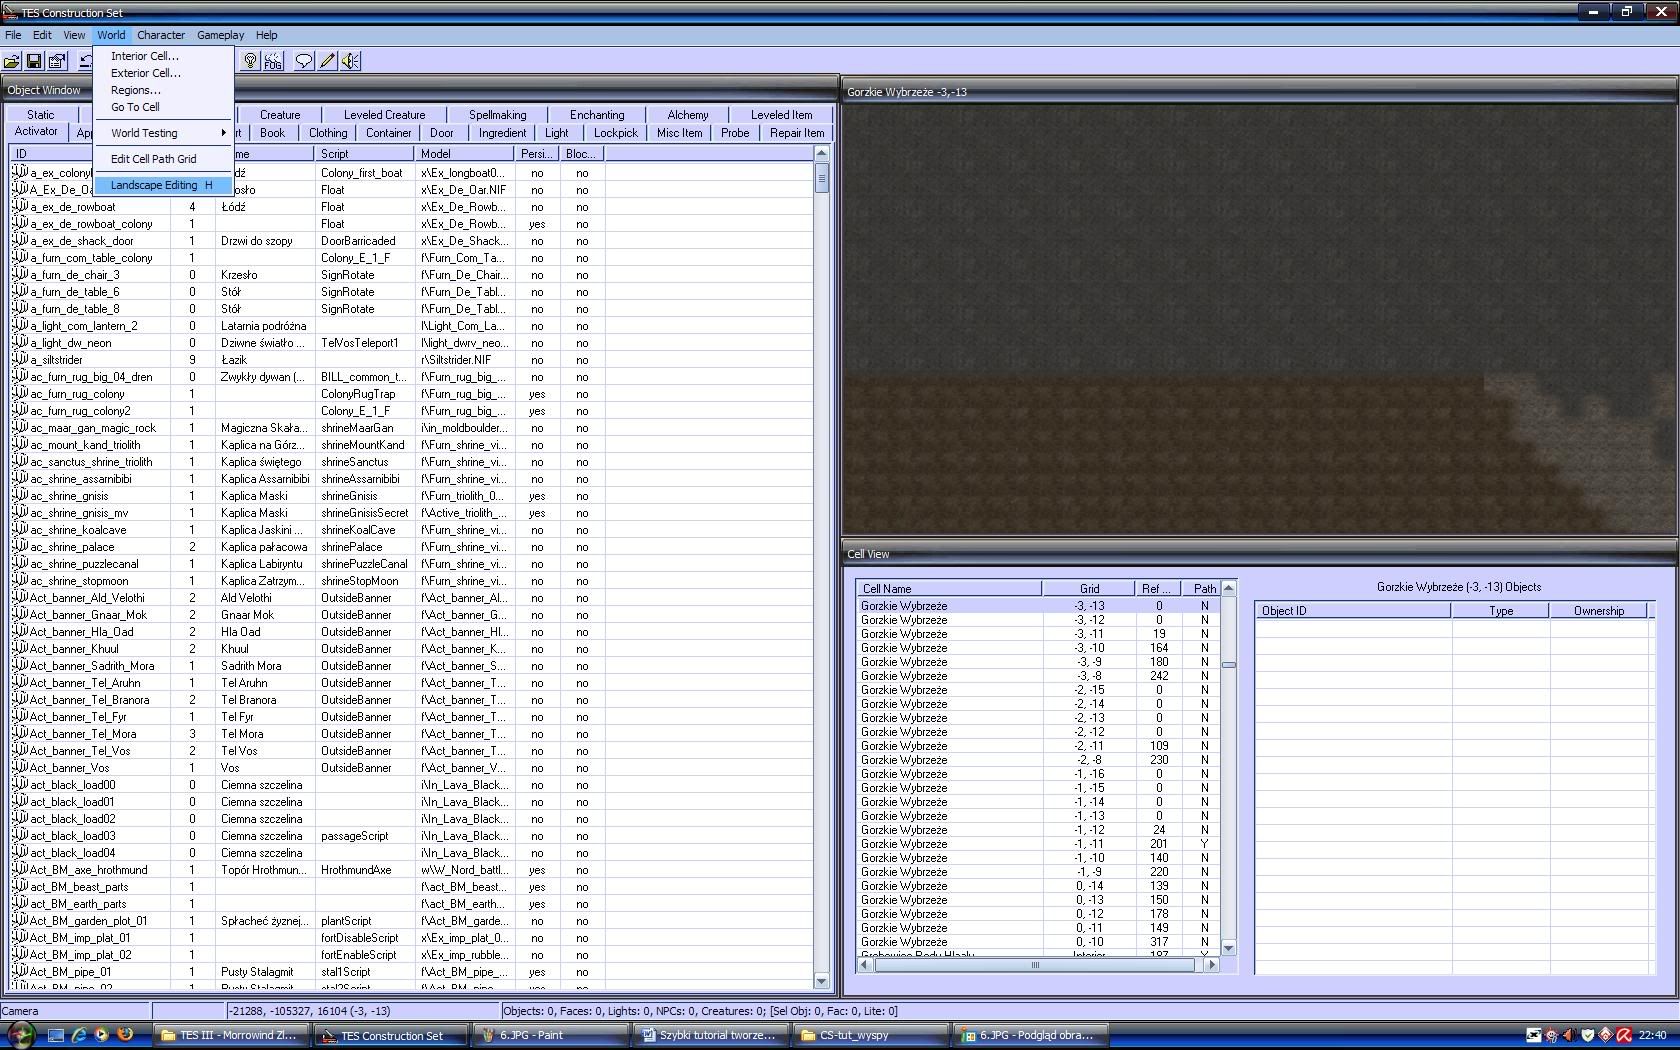Switch to the Lockpick tab
This screenshot has width=1680, height=1050.
pos(616,133)
